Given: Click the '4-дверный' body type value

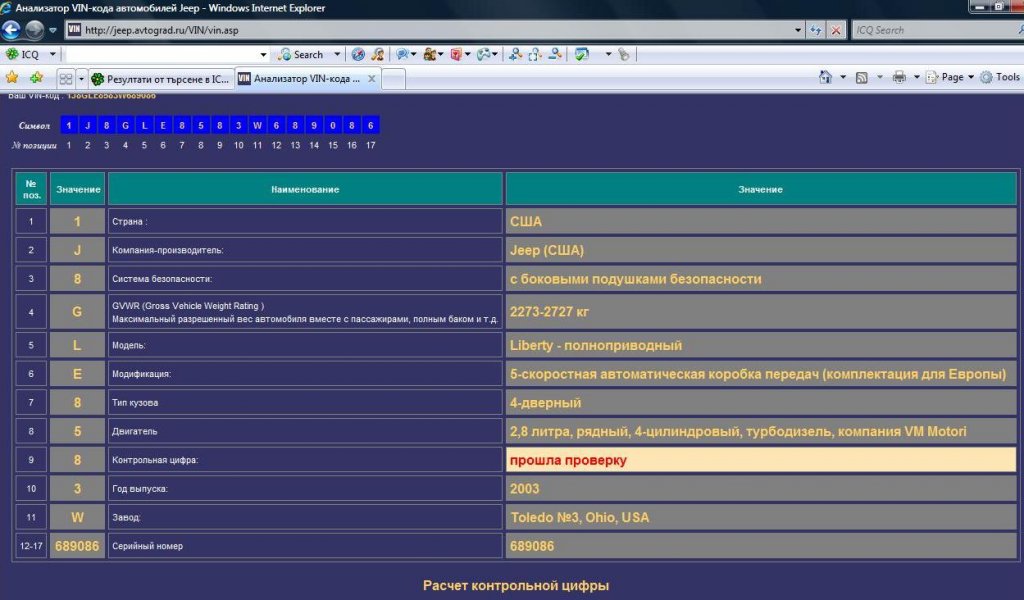Looking at the screenshot, I should coord(545,403).
